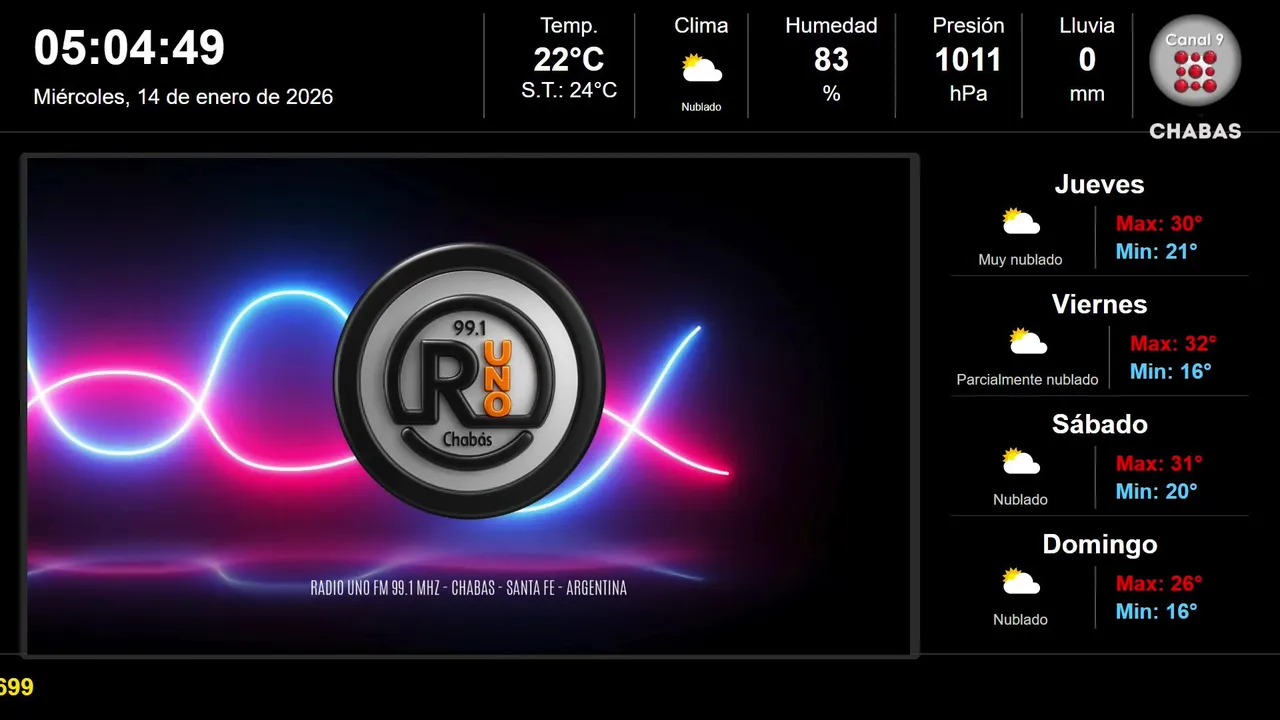Click the Parcialmente nublado description

[x=1027, y=380]
